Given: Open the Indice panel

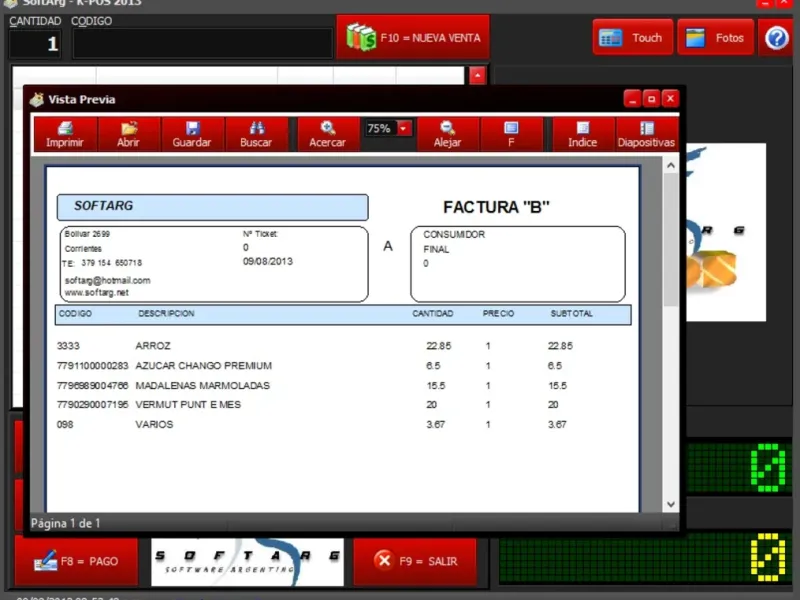Looking at the screenshot, I should (x=583, y=134).
